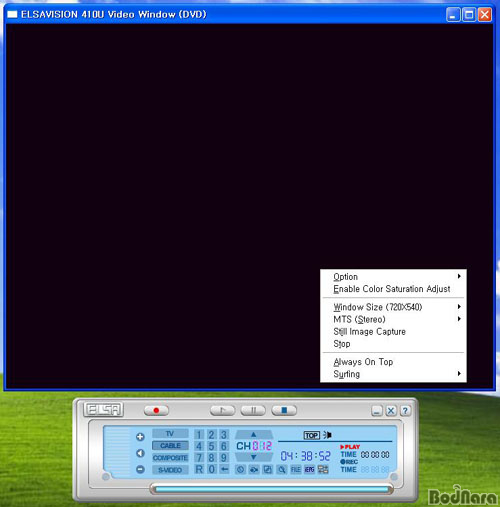Mute audio with the speaker icon
500x507 pixels.
coord(140,453)
